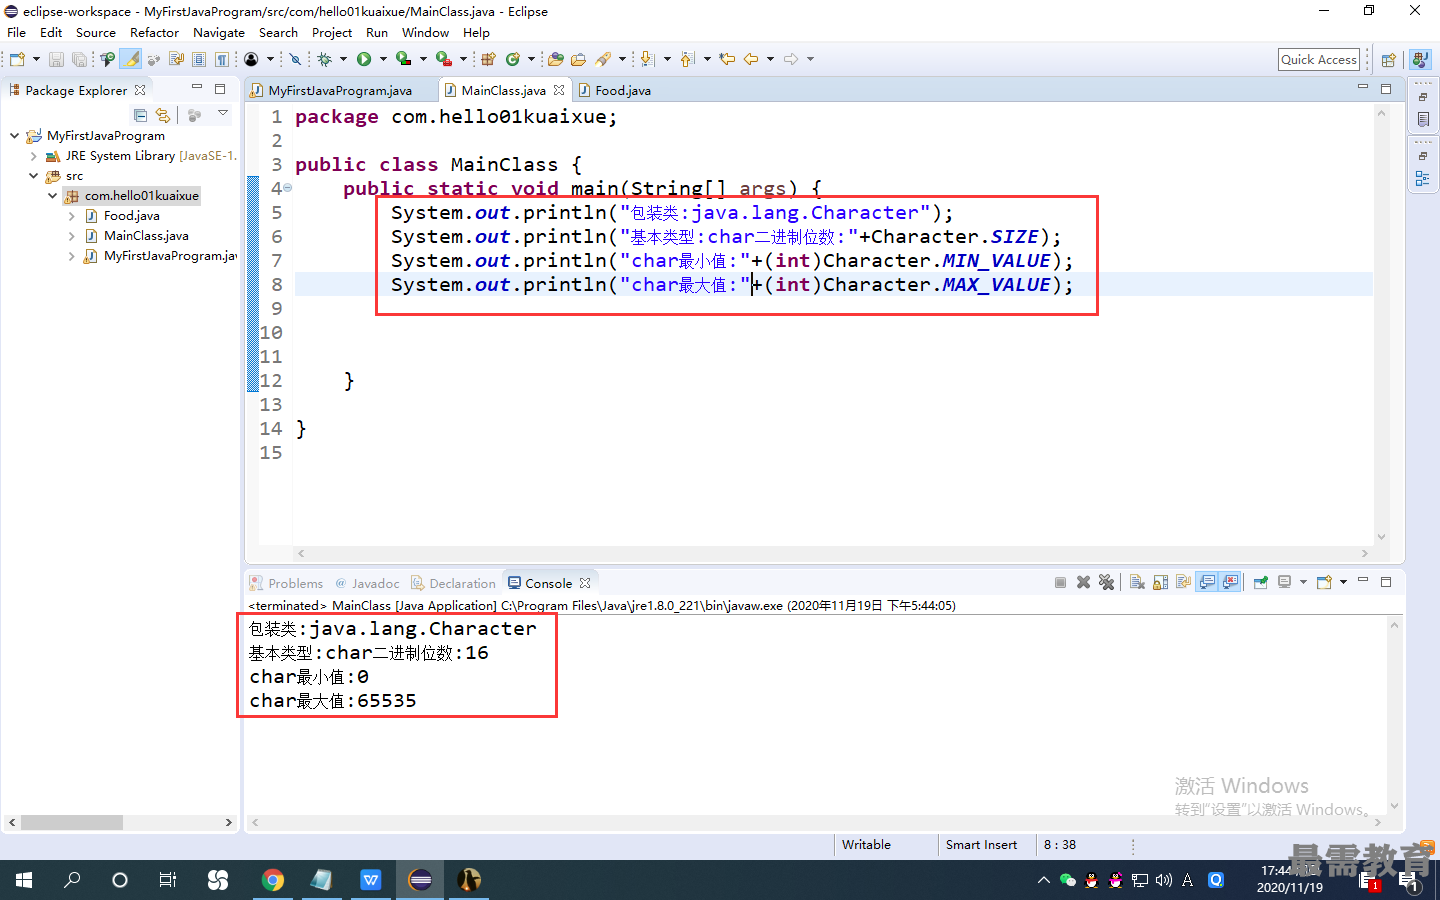Open the Refactor menu
This screenshot has width=1440, height=900.
(x=154, y=32)
